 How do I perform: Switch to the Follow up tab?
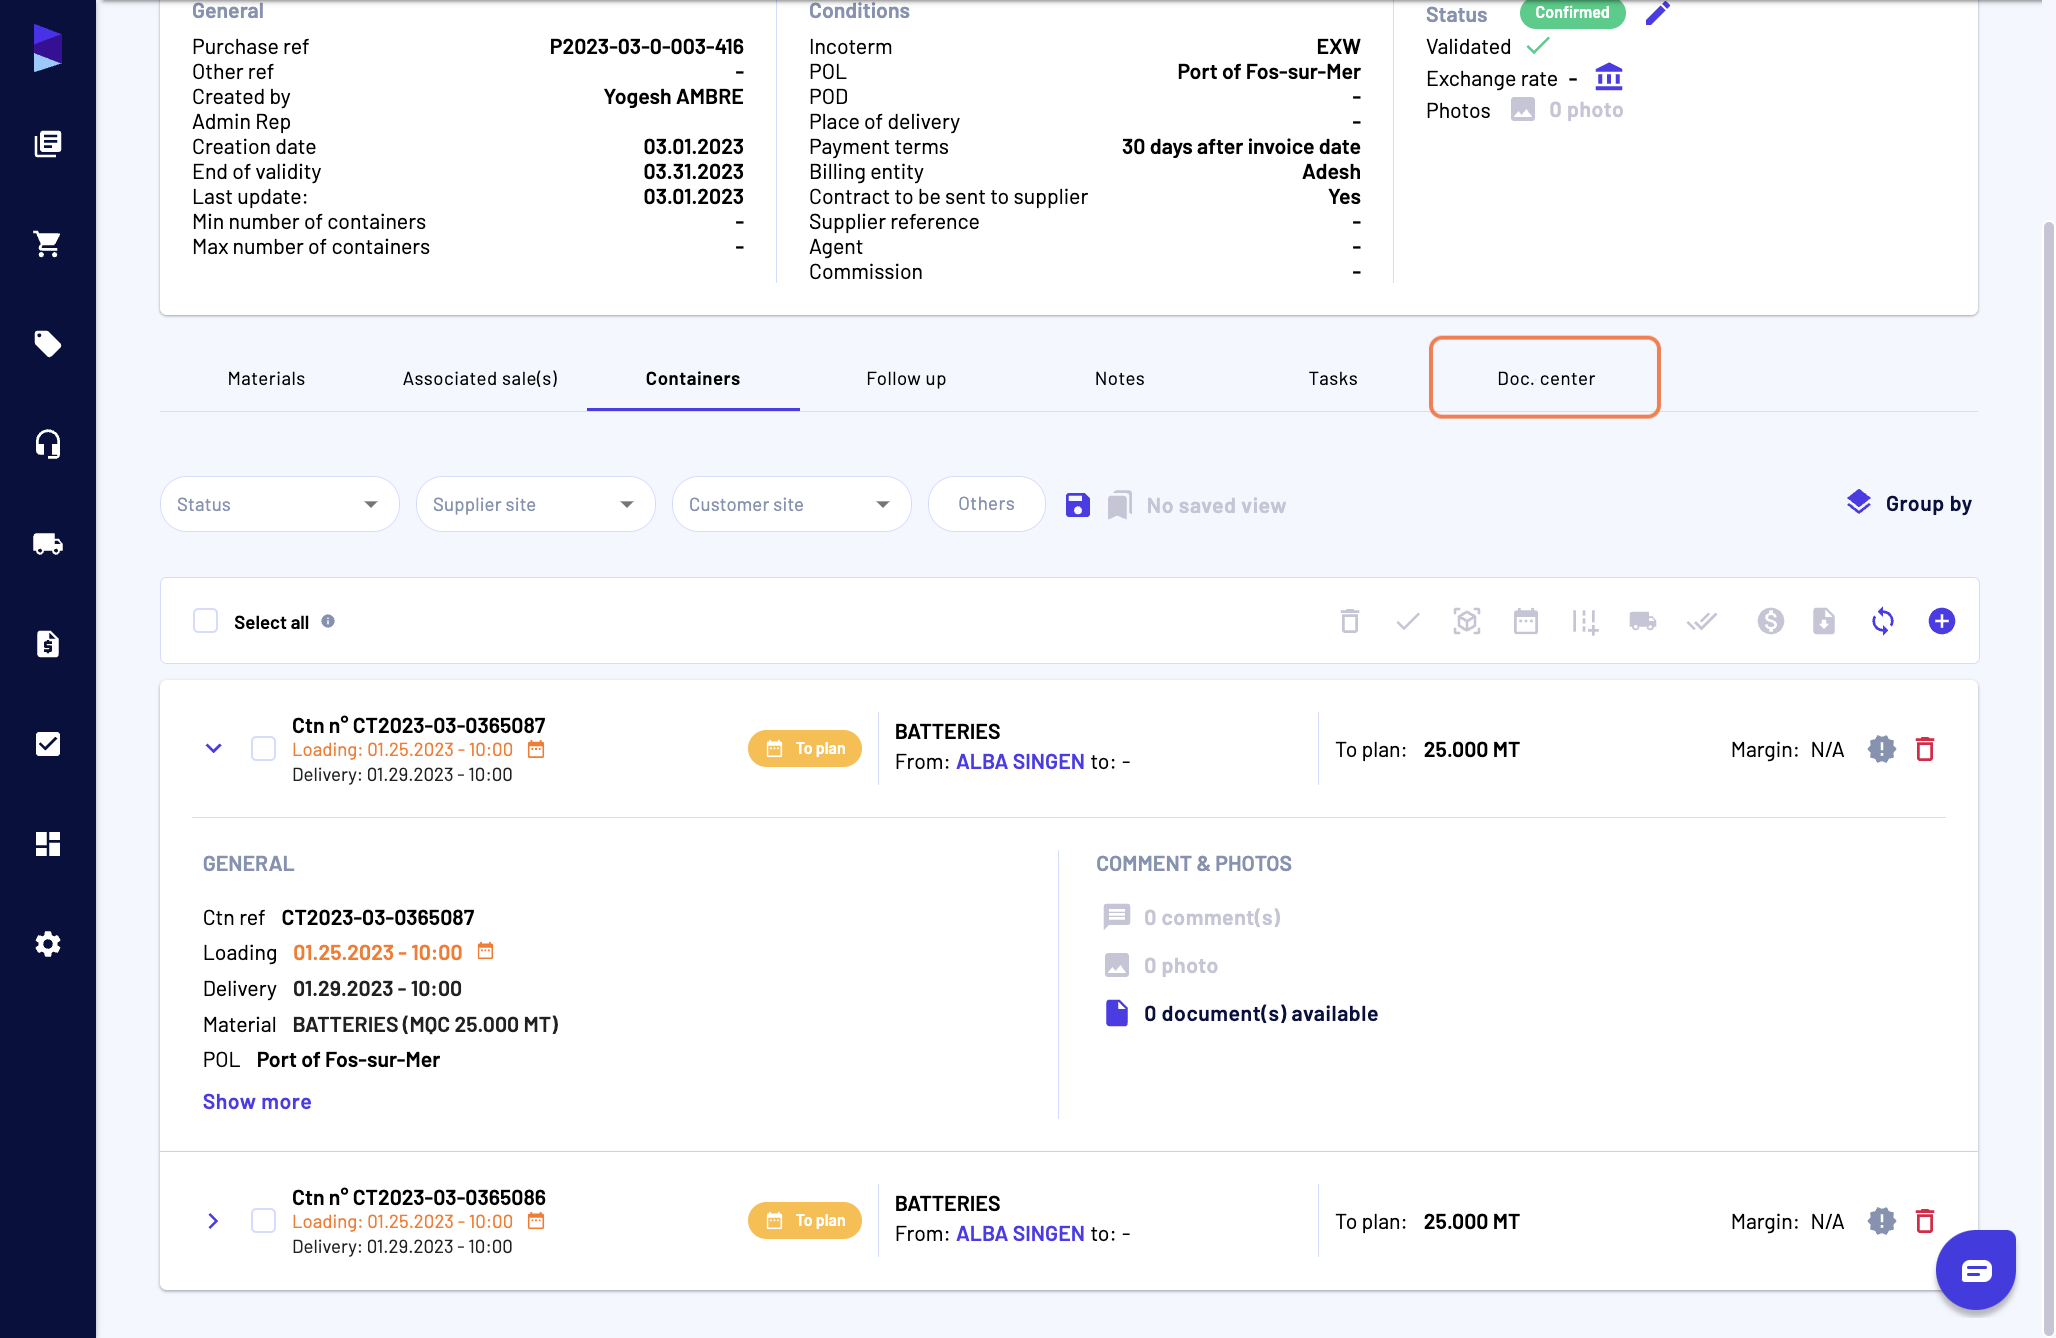[906, 378]
